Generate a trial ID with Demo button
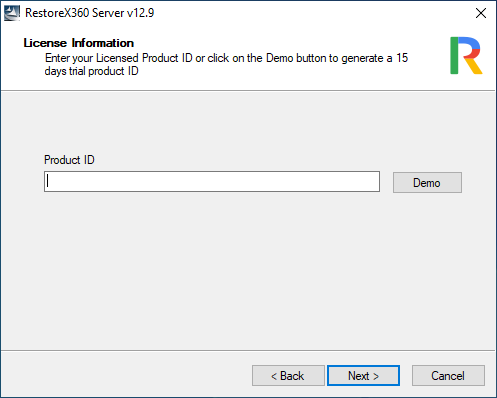Viewport: 497px width, 398px height. point(427,182)
